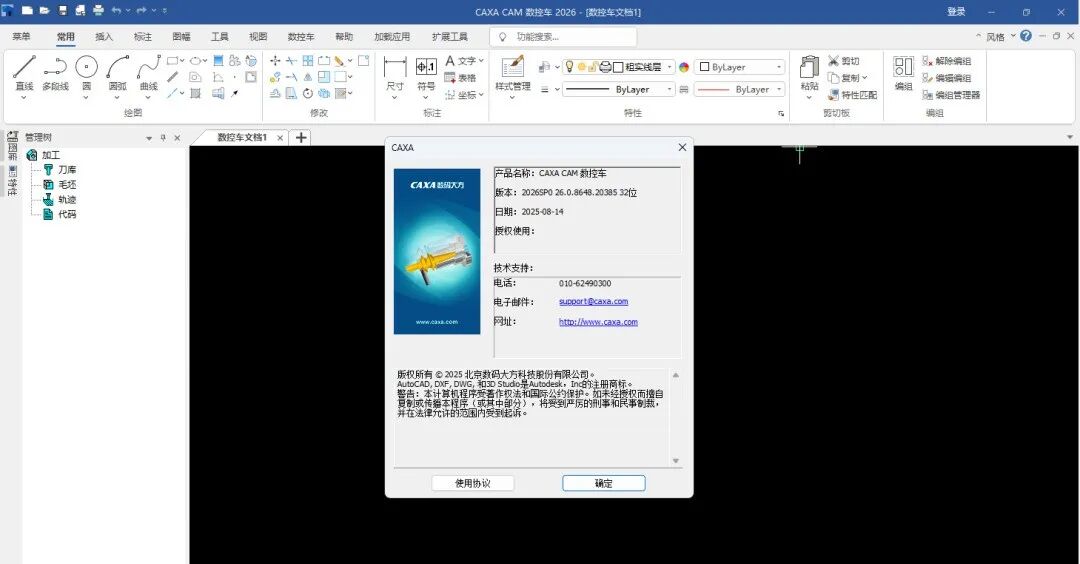This screenshot has height=564, width=1080.
Task: Open the 管理树 panel menu arrow
Action: tap(149, 138)
